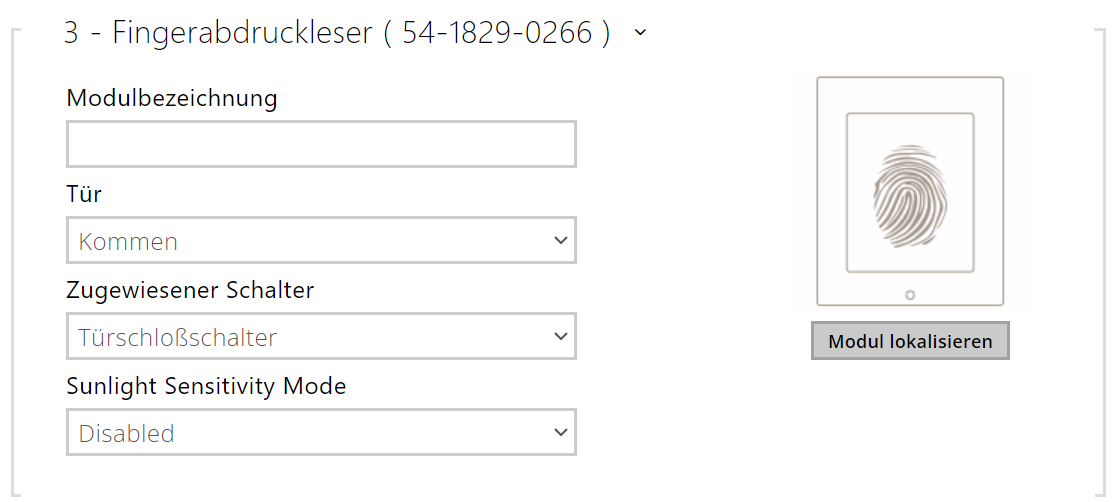This screenshot has width=1117, height=502.
Task: Click the small circle below the fingerprint sensor
Action: point(909,295)
